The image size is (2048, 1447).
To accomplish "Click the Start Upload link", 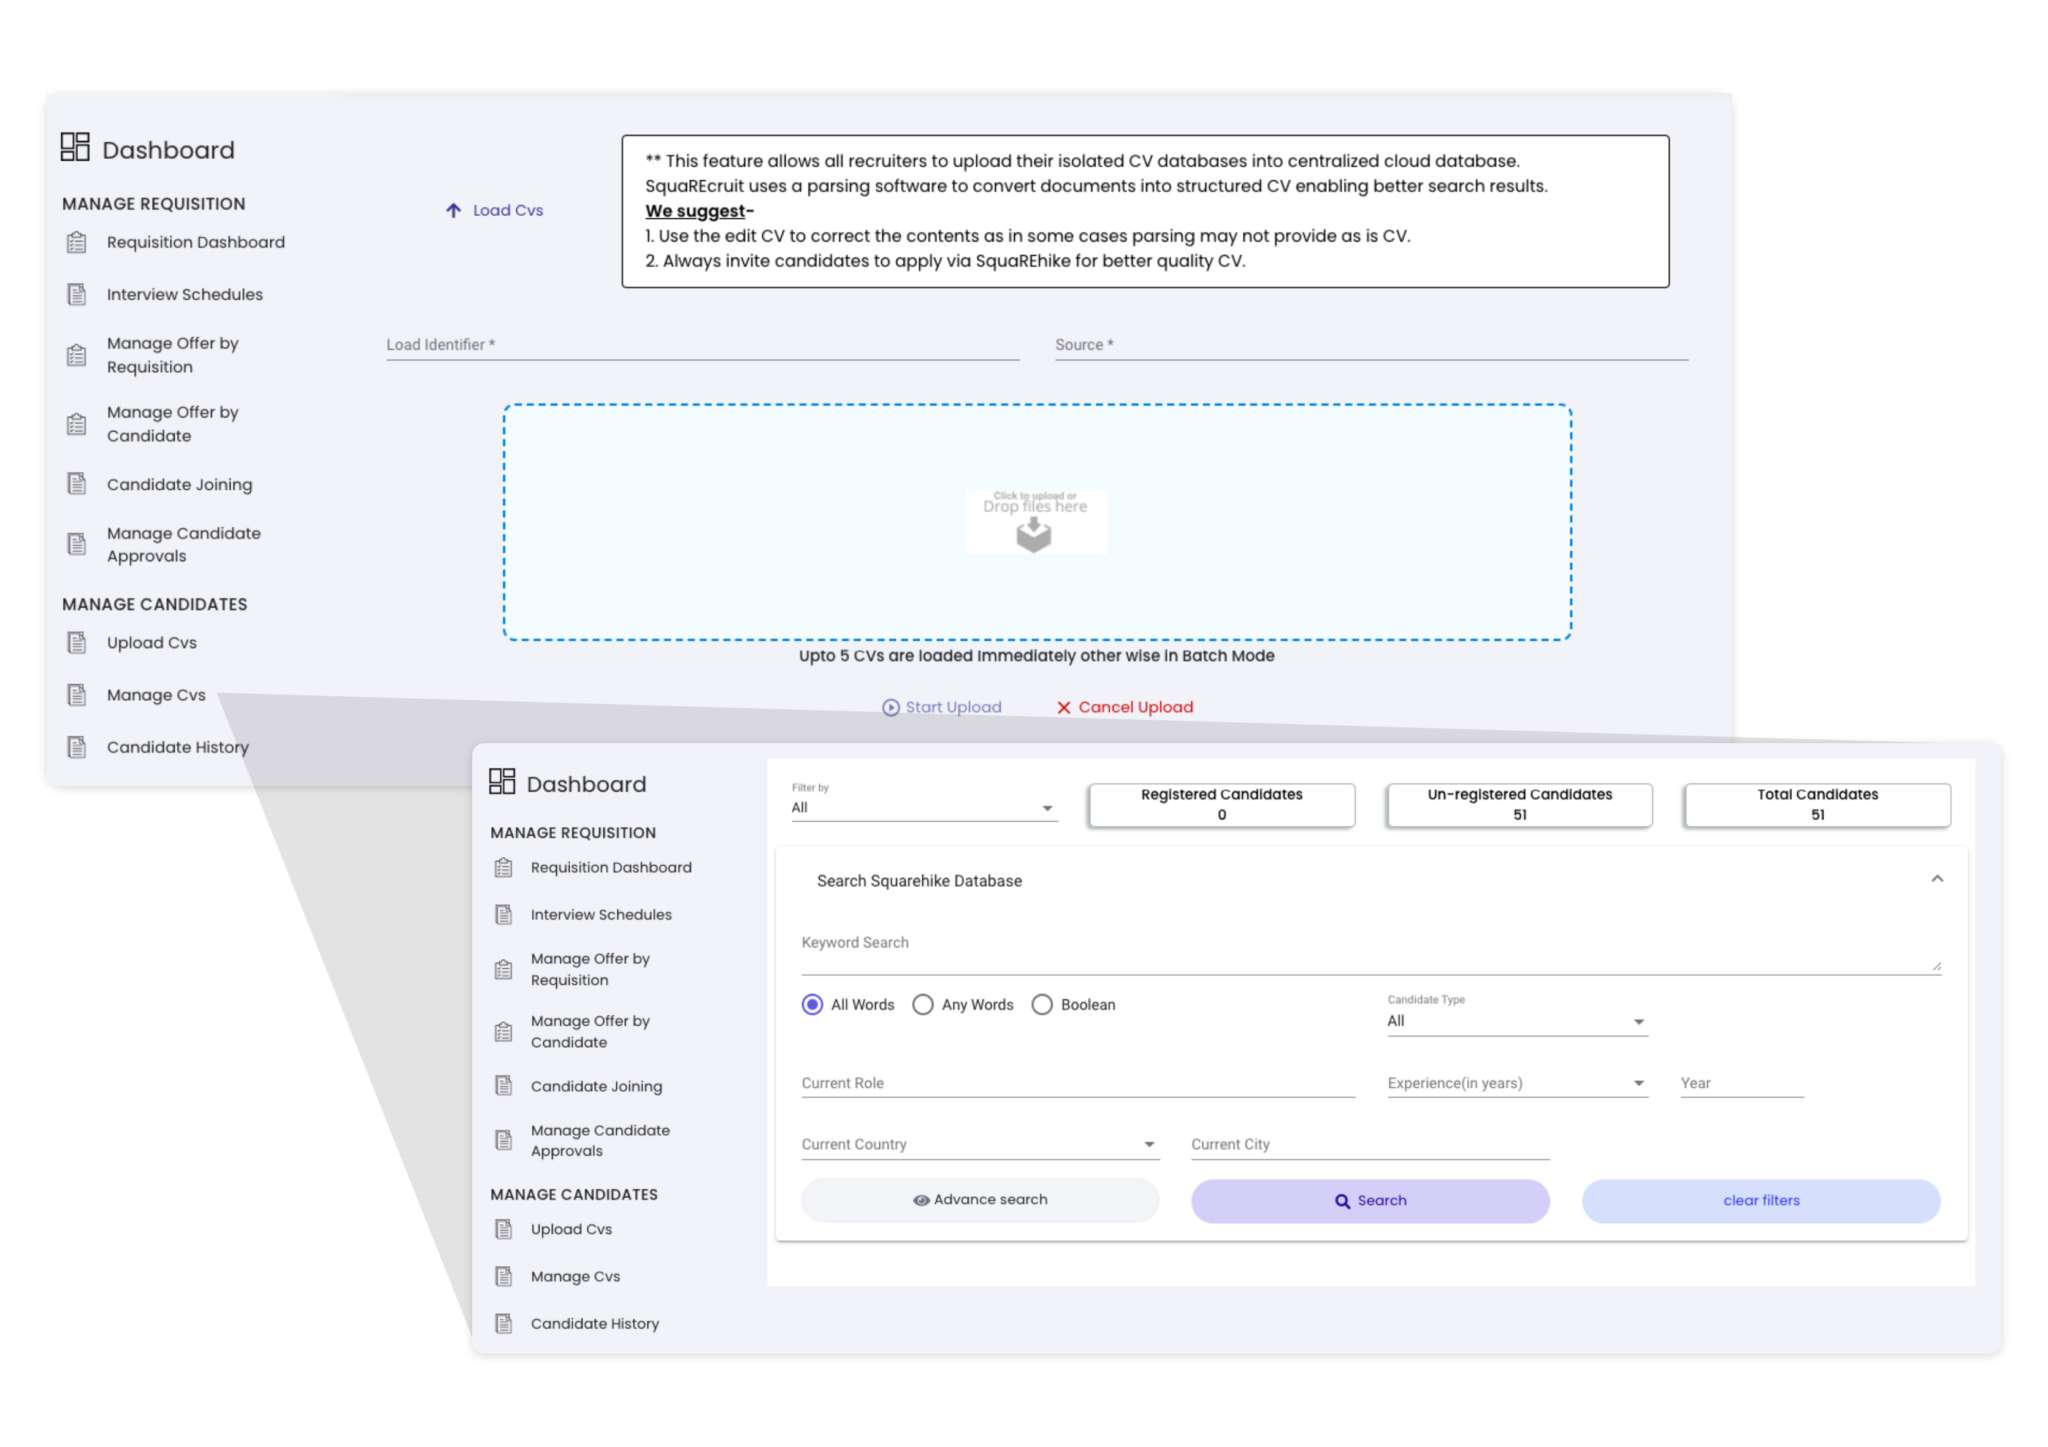I will pyautogui.click(x=942, y=707).
